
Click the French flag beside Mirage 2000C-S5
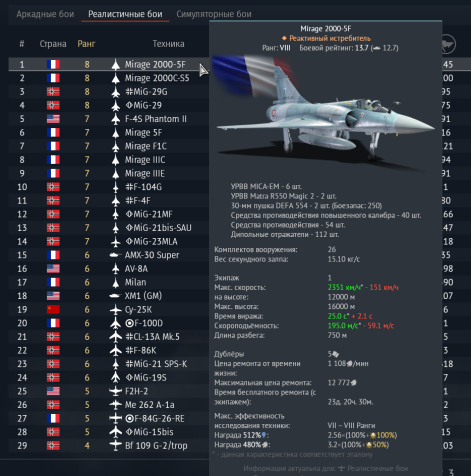pos(53,78)
